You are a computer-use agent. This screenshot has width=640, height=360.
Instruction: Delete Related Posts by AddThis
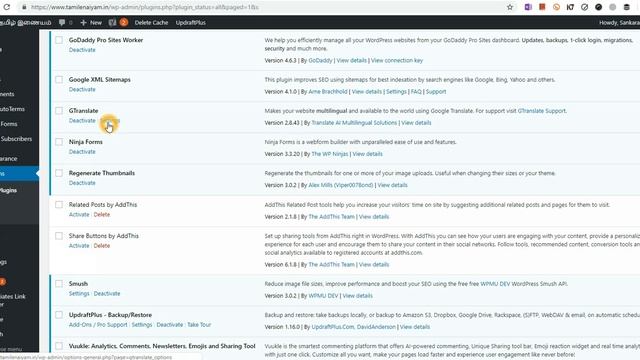click(x=102, y=214)
